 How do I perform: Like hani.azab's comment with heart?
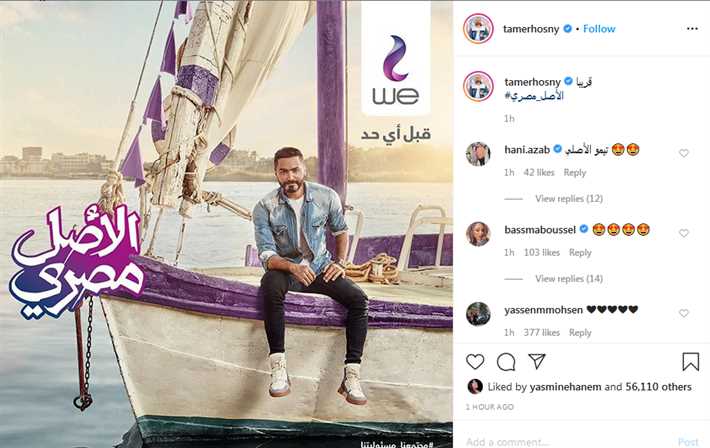click(684, 153)
